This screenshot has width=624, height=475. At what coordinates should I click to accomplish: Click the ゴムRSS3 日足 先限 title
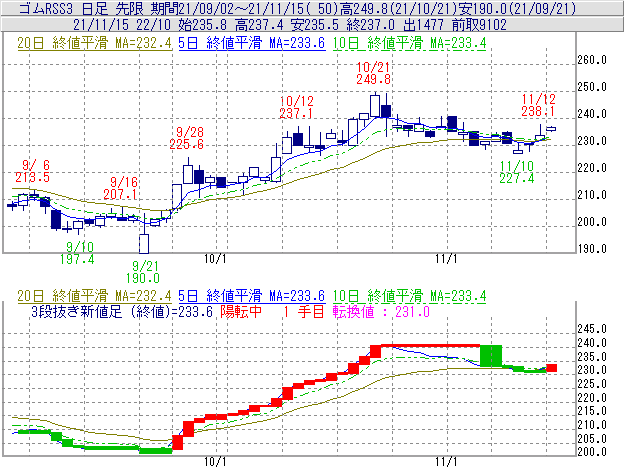82,8
